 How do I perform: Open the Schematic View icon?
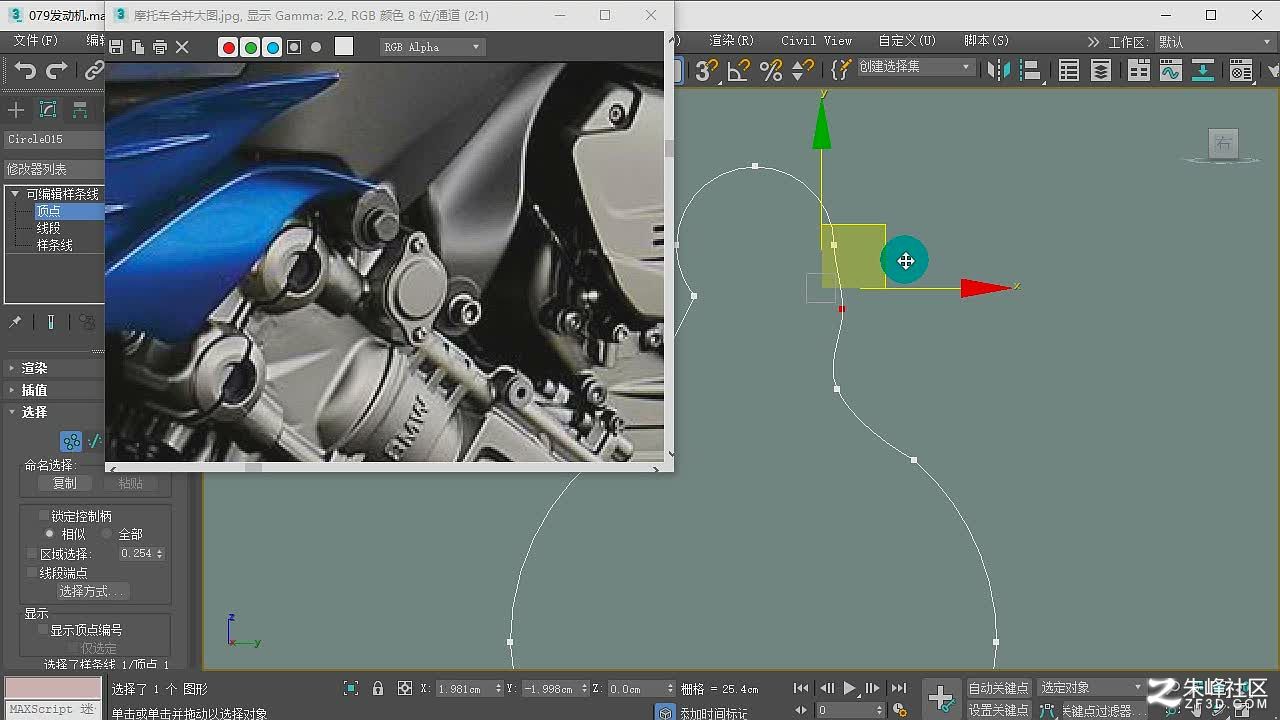coord(1203,70)
